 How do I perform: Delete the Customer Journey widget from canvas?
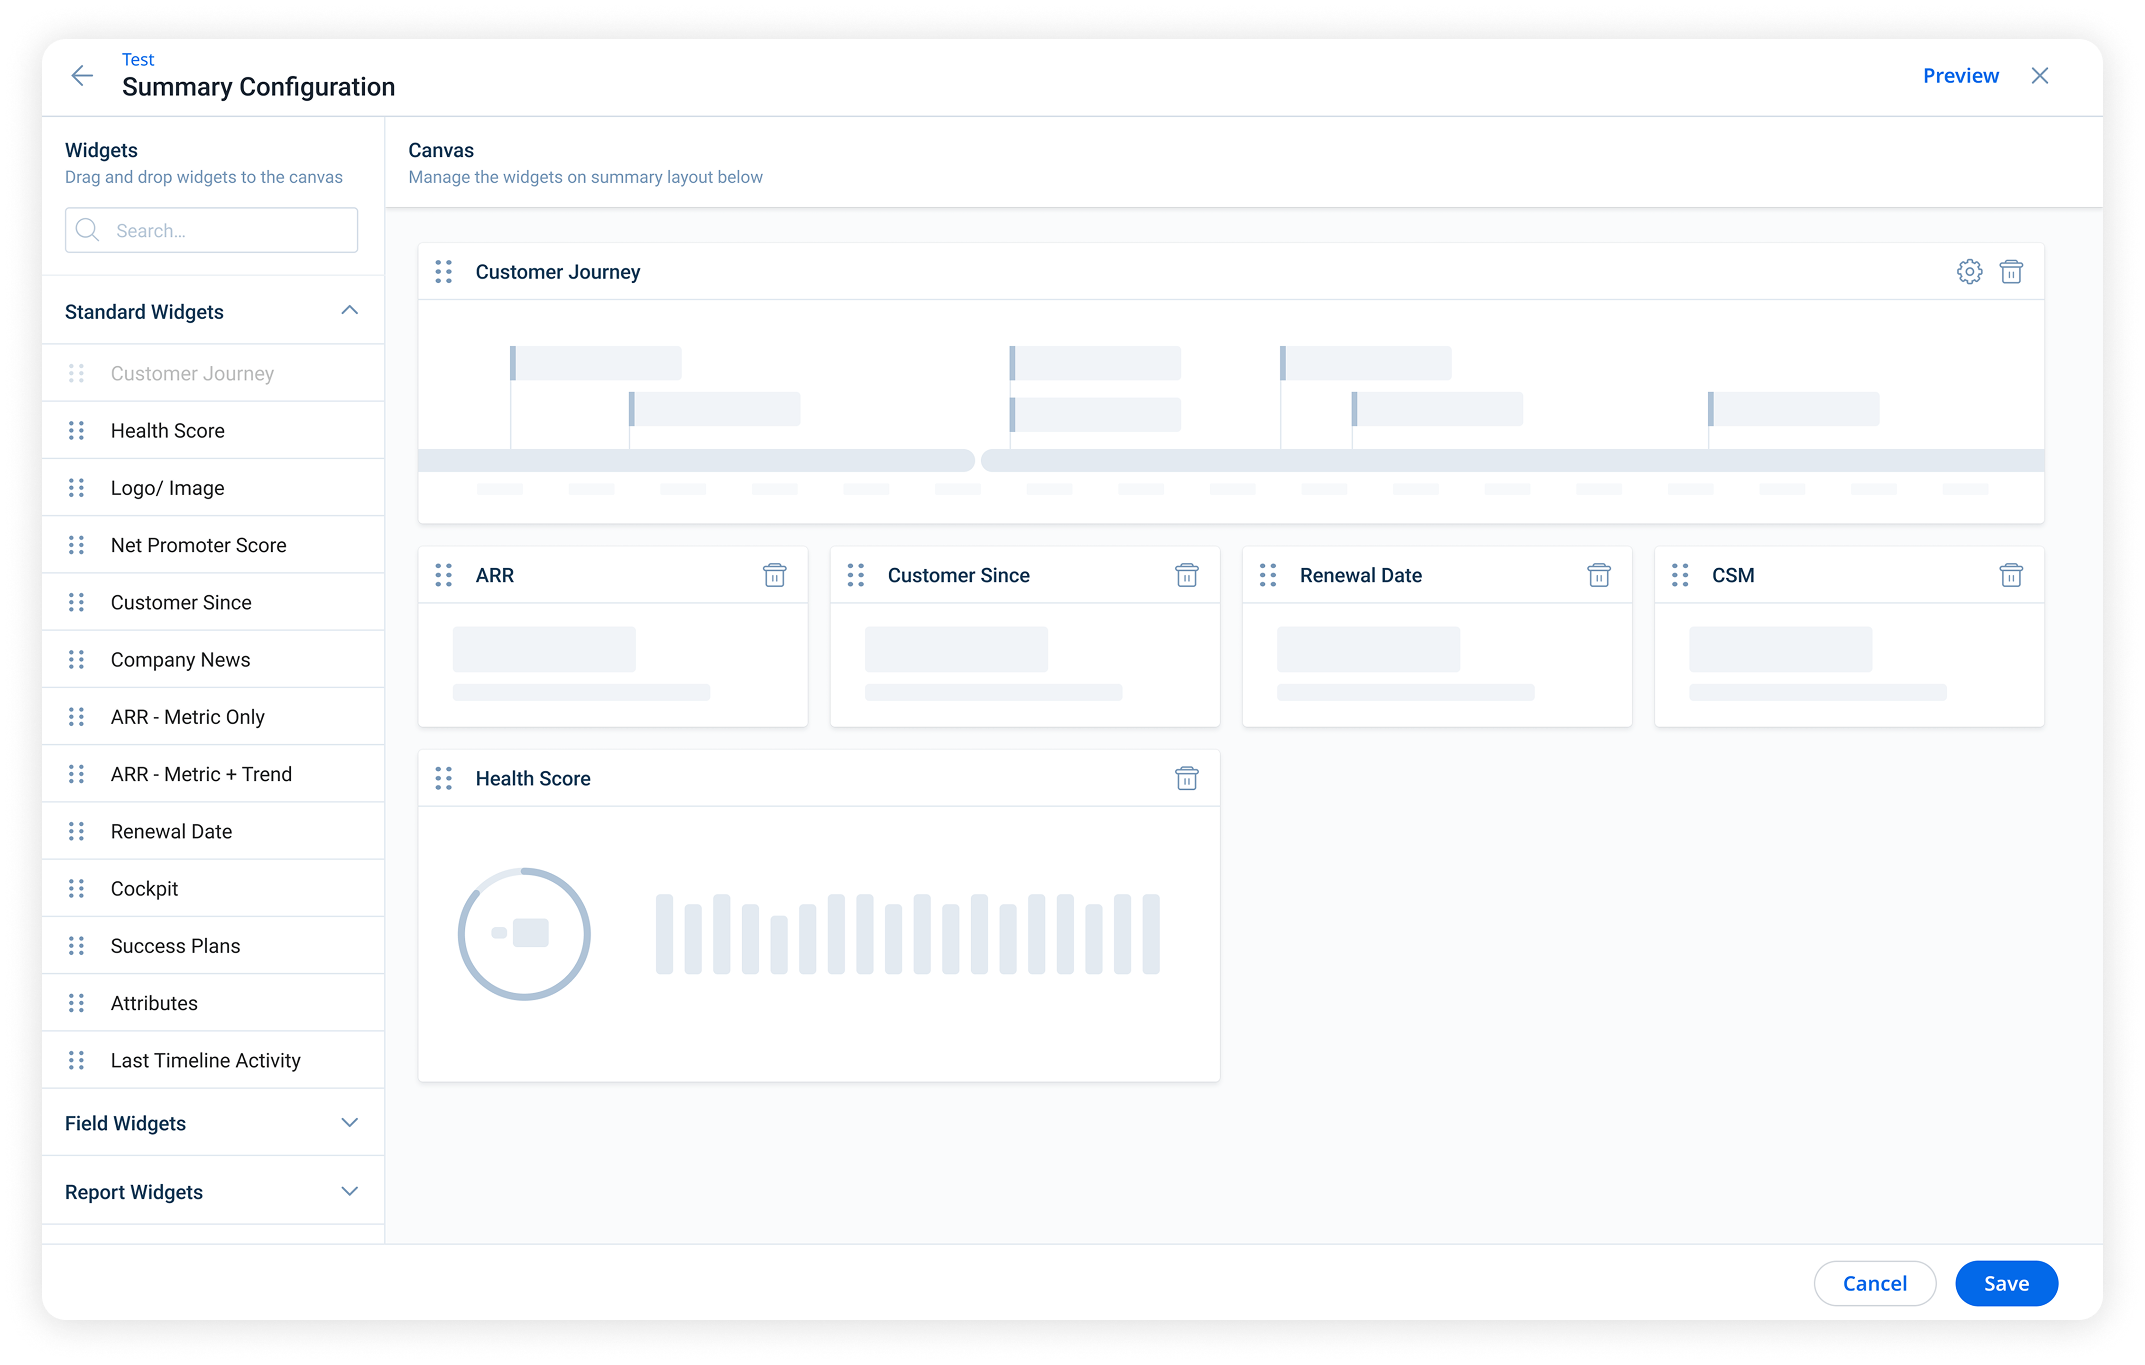[2011, 271]
